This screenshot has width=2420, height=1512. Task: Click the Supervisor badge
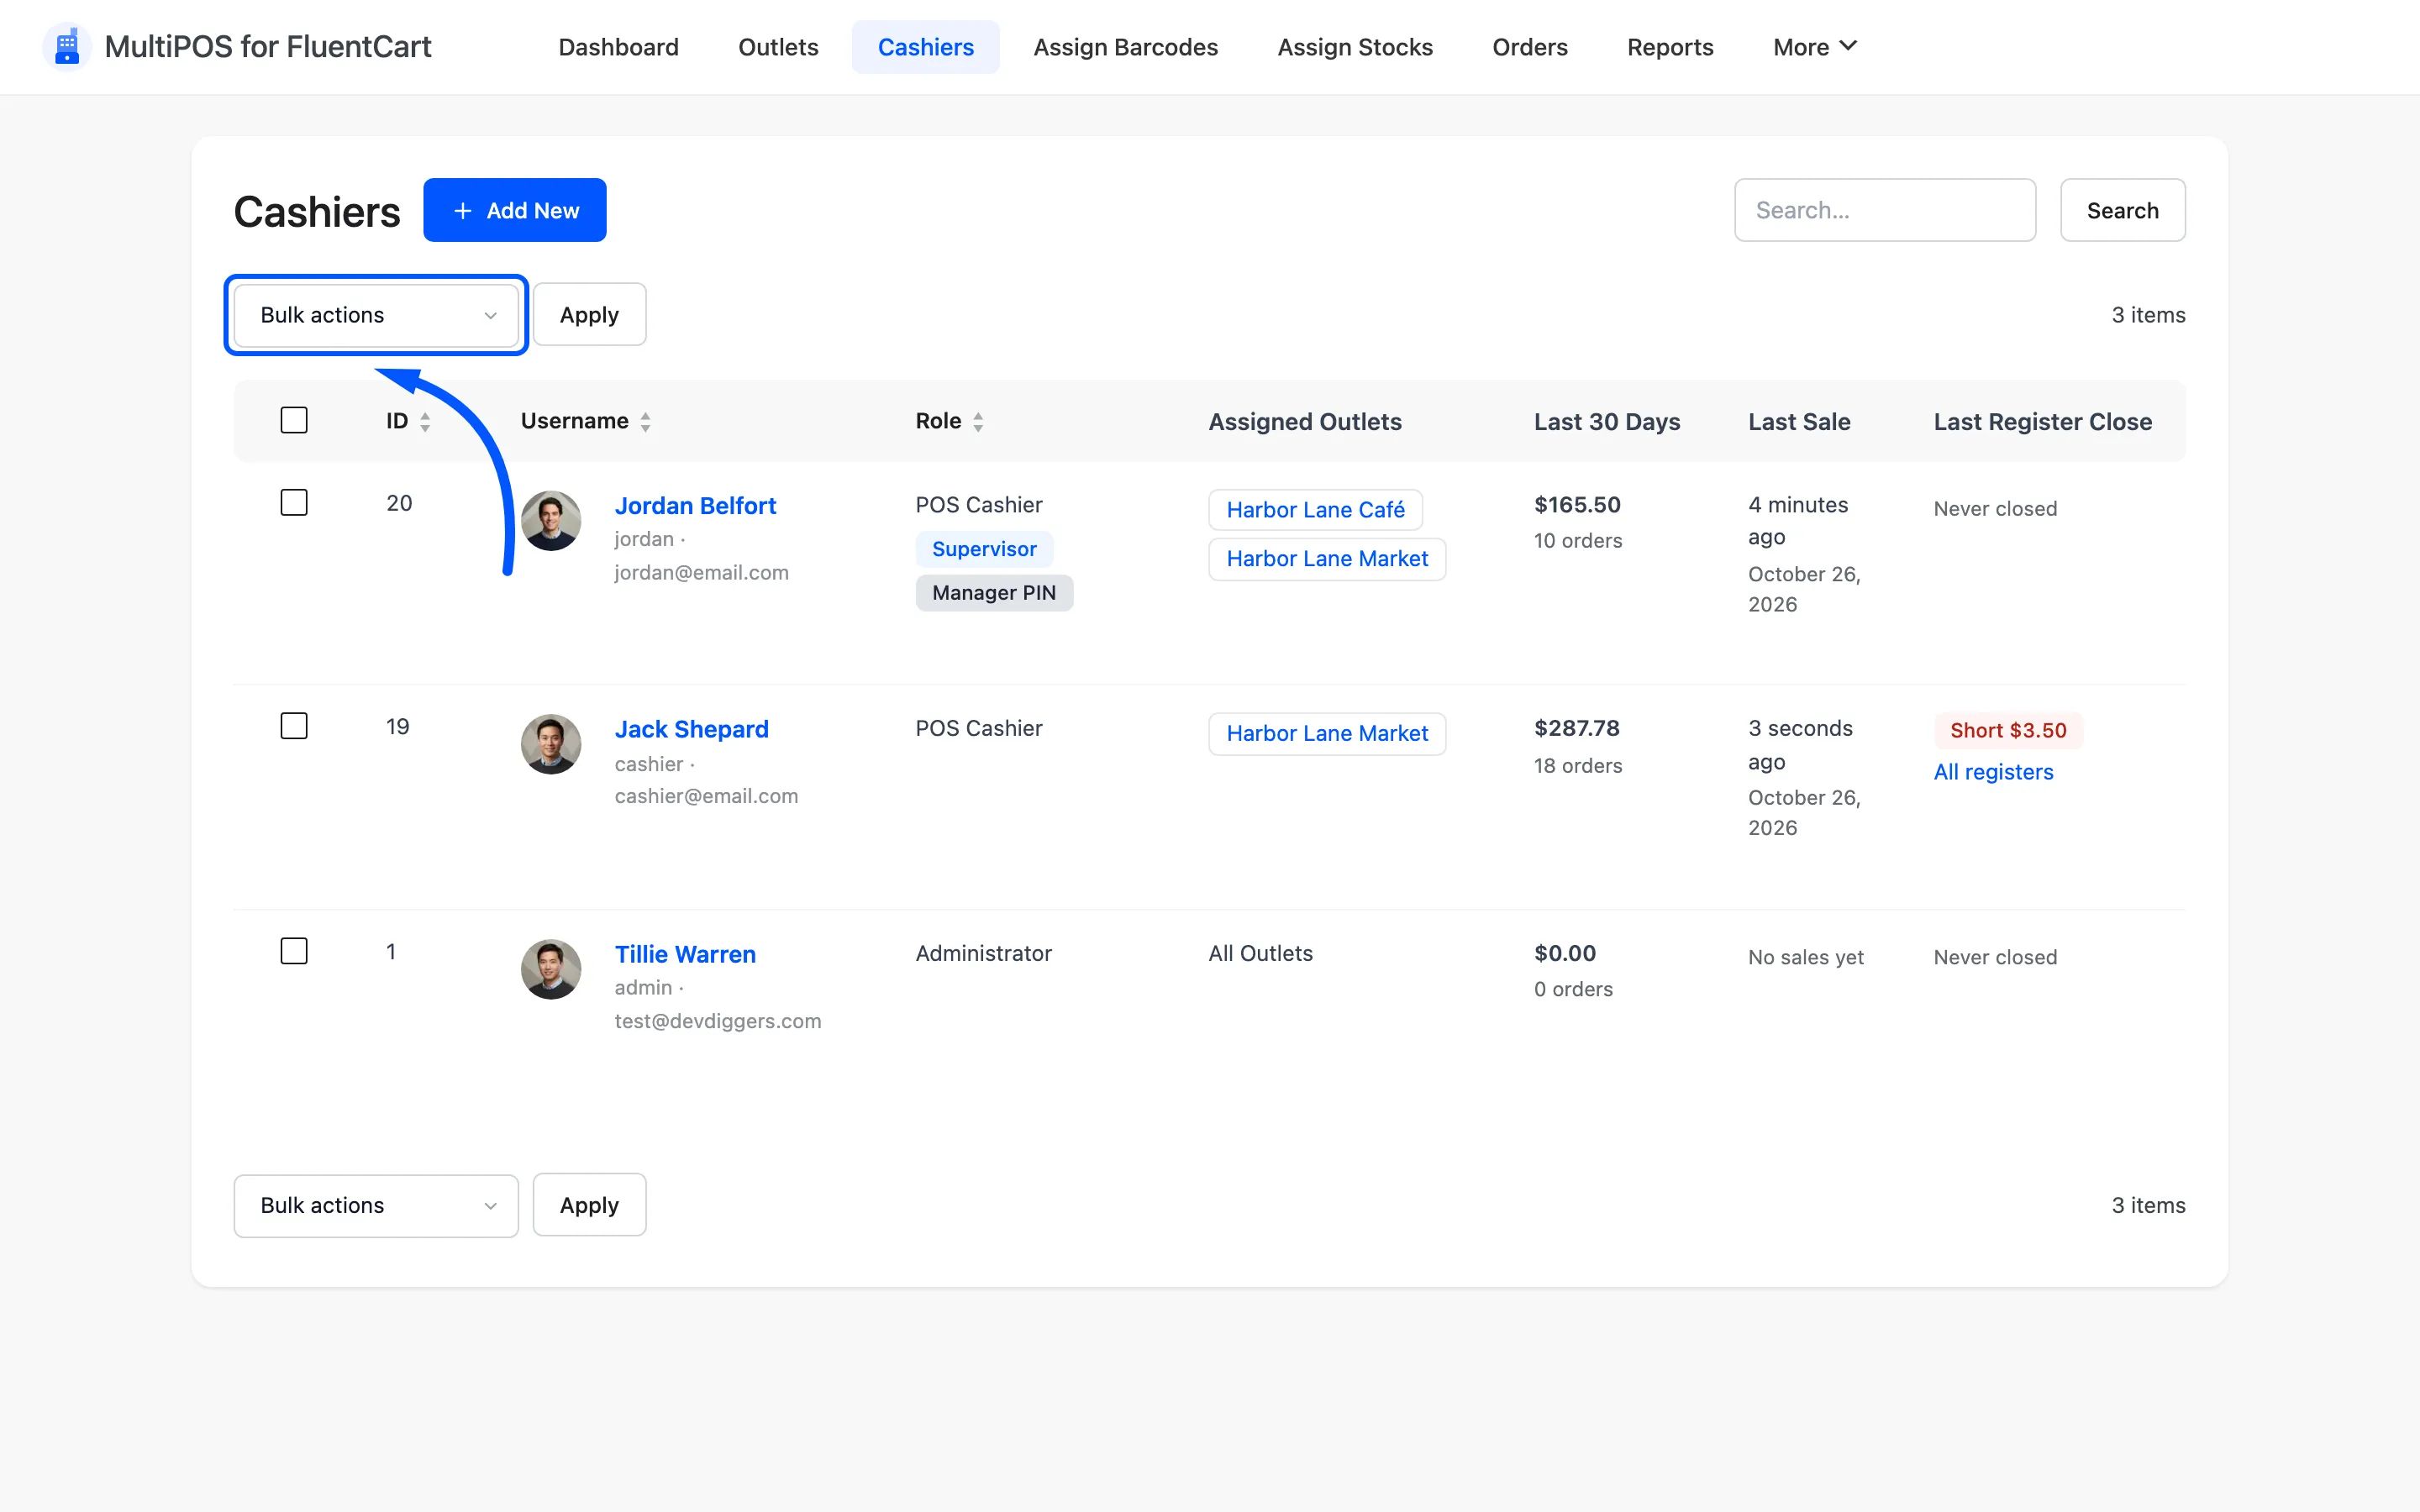(984, 549)
